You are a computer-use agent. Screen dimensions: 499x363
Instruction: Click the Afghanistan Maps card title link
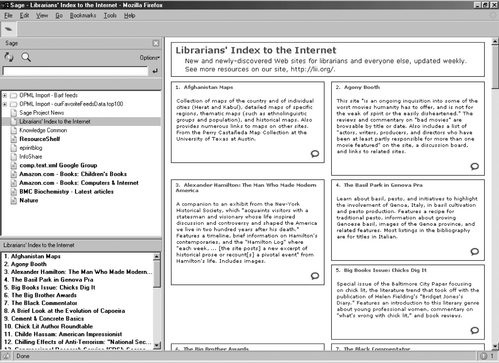click(208, 87)
